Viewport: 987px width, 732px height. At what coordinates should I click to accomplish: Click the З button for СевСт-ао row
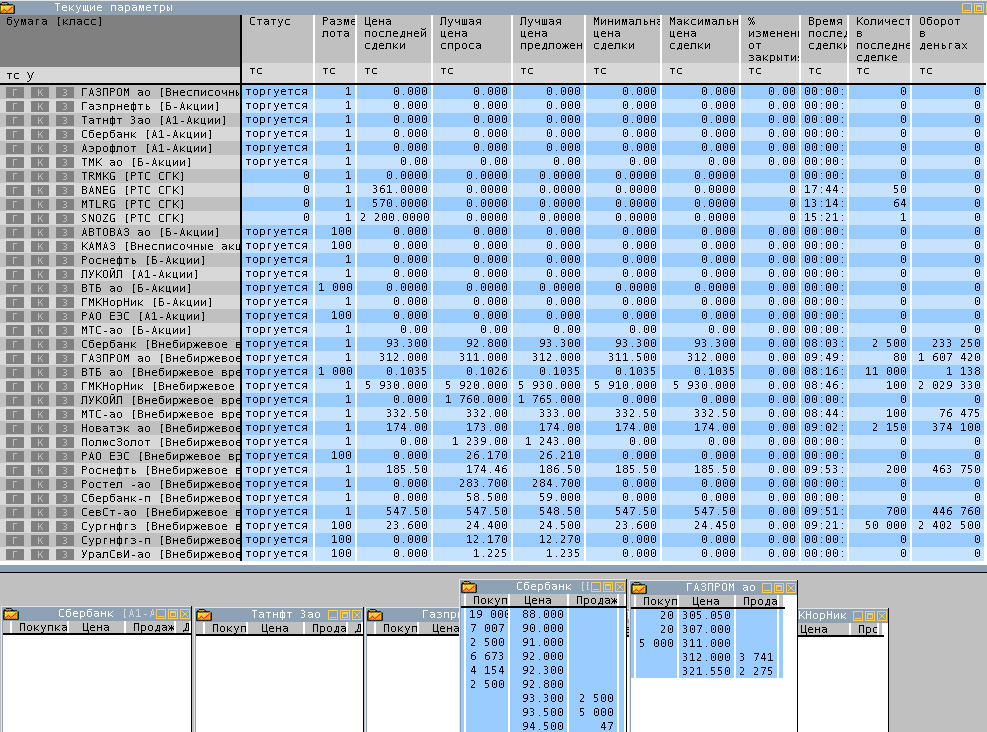[x=65, y=512]
